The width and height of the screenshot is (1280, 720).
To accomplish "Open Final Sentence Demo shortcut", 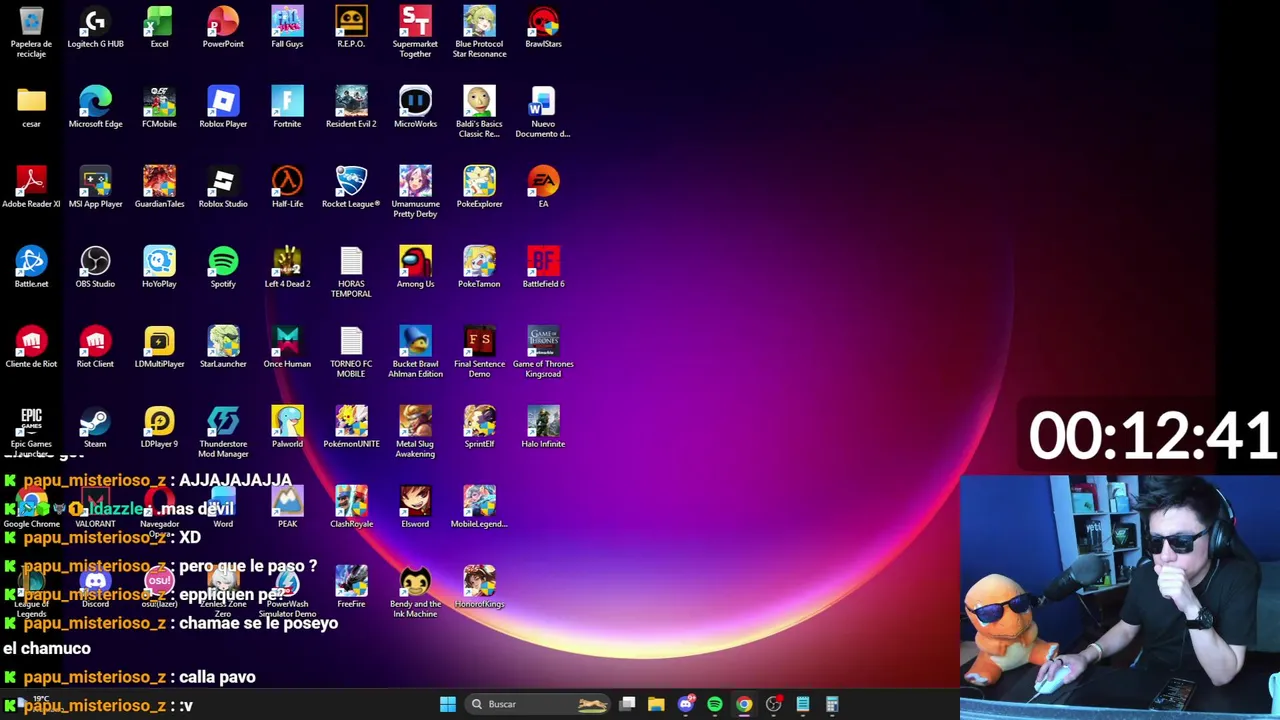I will tap(479, 352).
